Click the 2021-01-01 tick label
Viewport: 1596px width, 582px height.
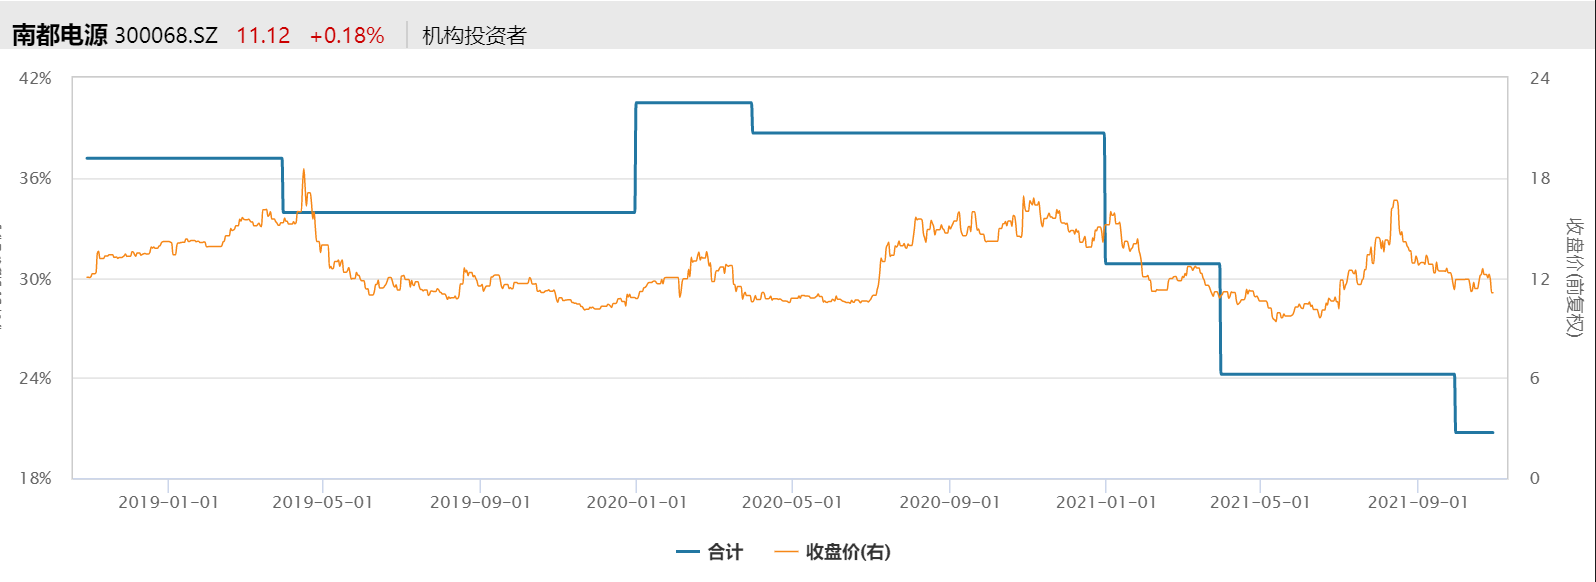point(1105,502)
